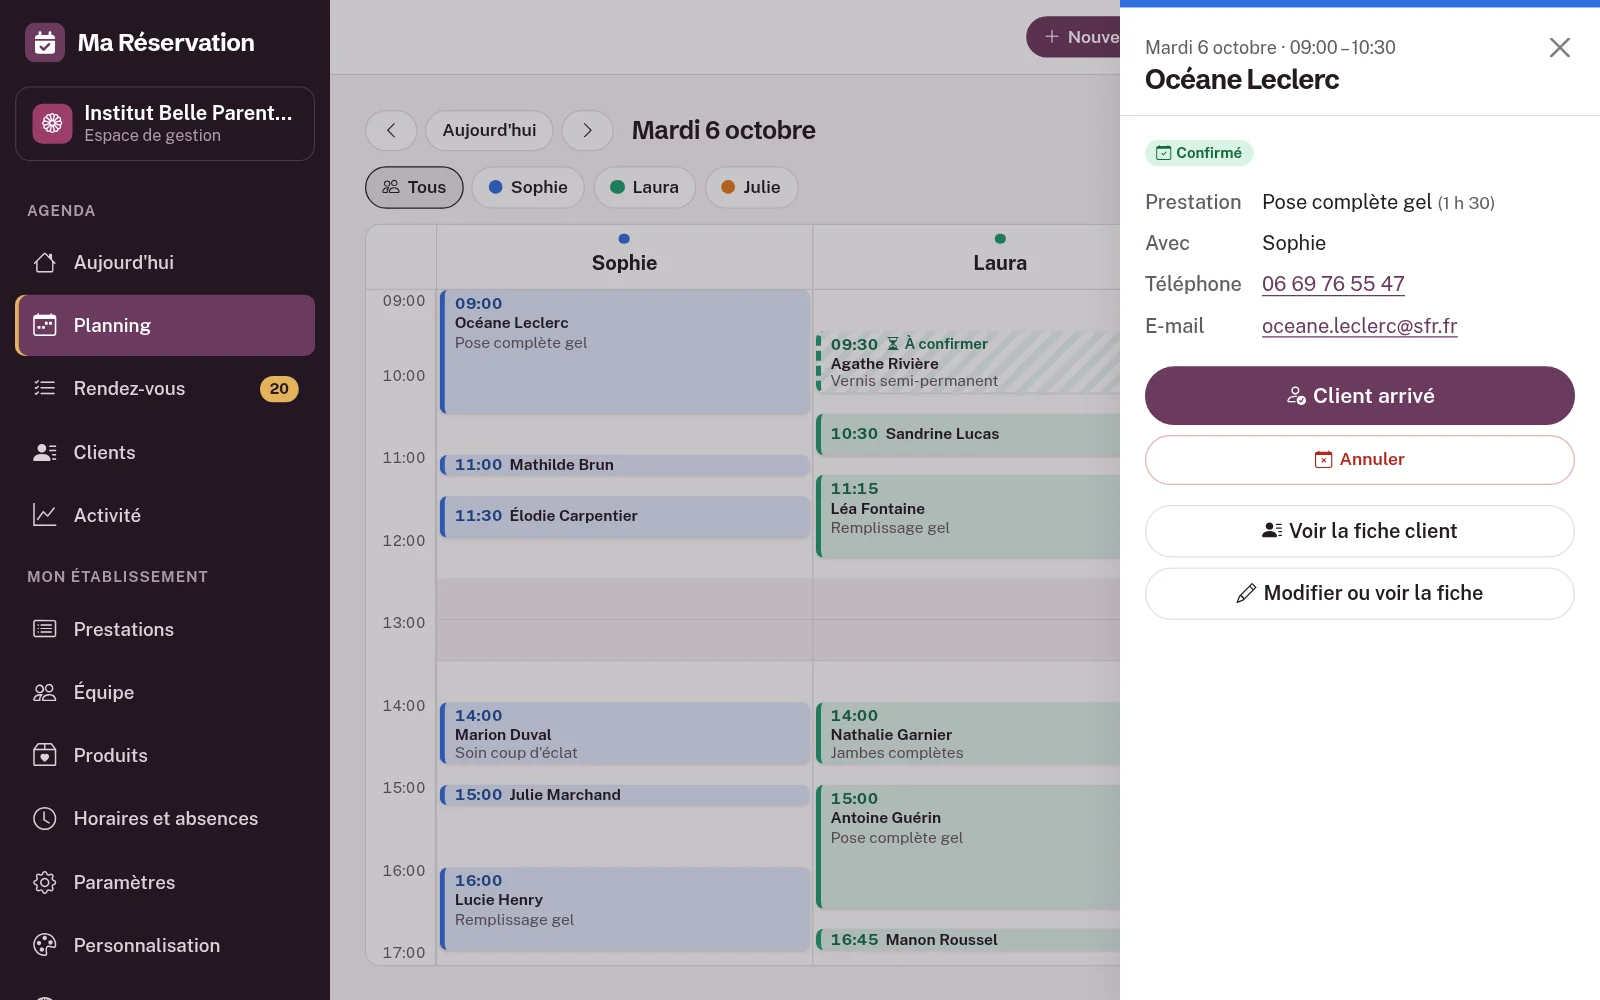Viewport: 1600px width, 1000px height.
Task: Open Agathe Rivière à confirmer appointment
Action: (968, 362)
